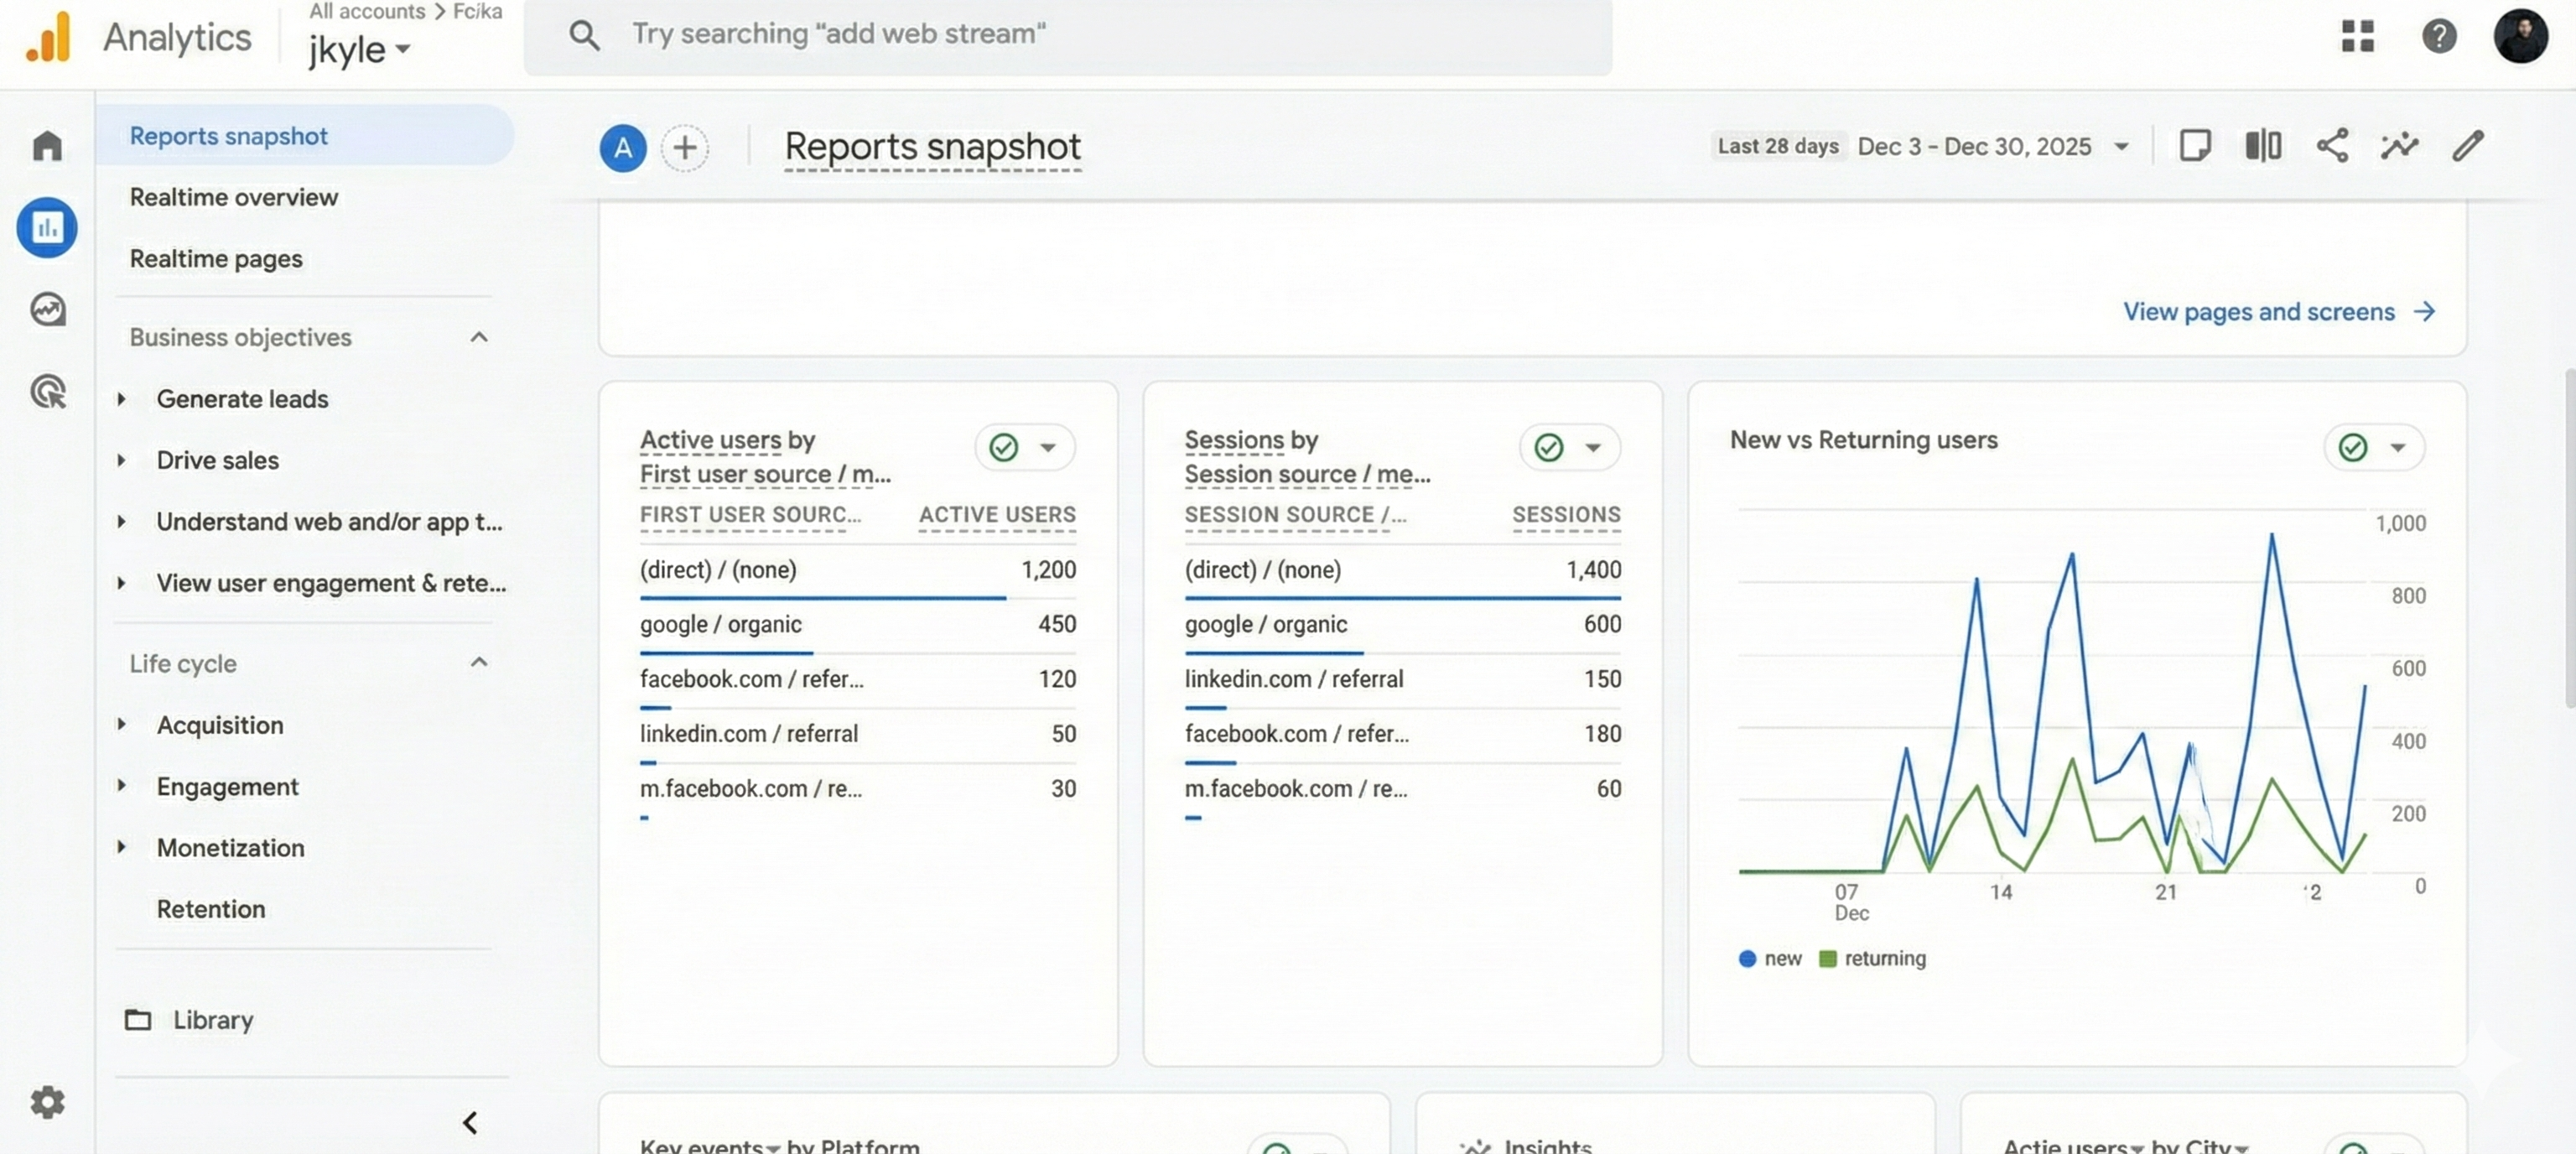Click green check on New vs Returning card
Image resolution: width=2576 pixels, height=1154 pixels.
[2352, 447]
